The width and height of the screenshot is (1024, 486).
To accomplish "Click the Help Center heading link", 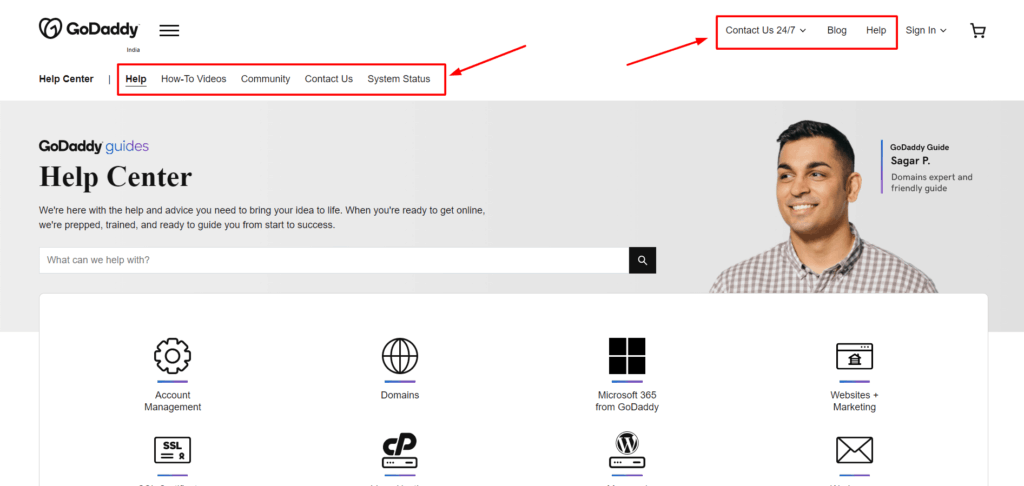I will click(66, 79).
